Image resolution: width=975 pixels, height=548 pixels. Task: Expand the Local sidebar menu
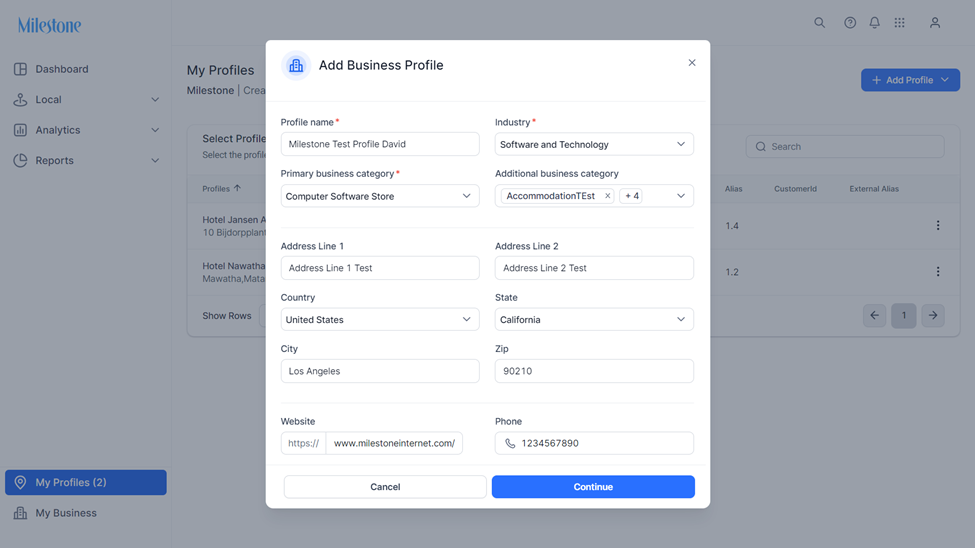(x=86, y=100)
